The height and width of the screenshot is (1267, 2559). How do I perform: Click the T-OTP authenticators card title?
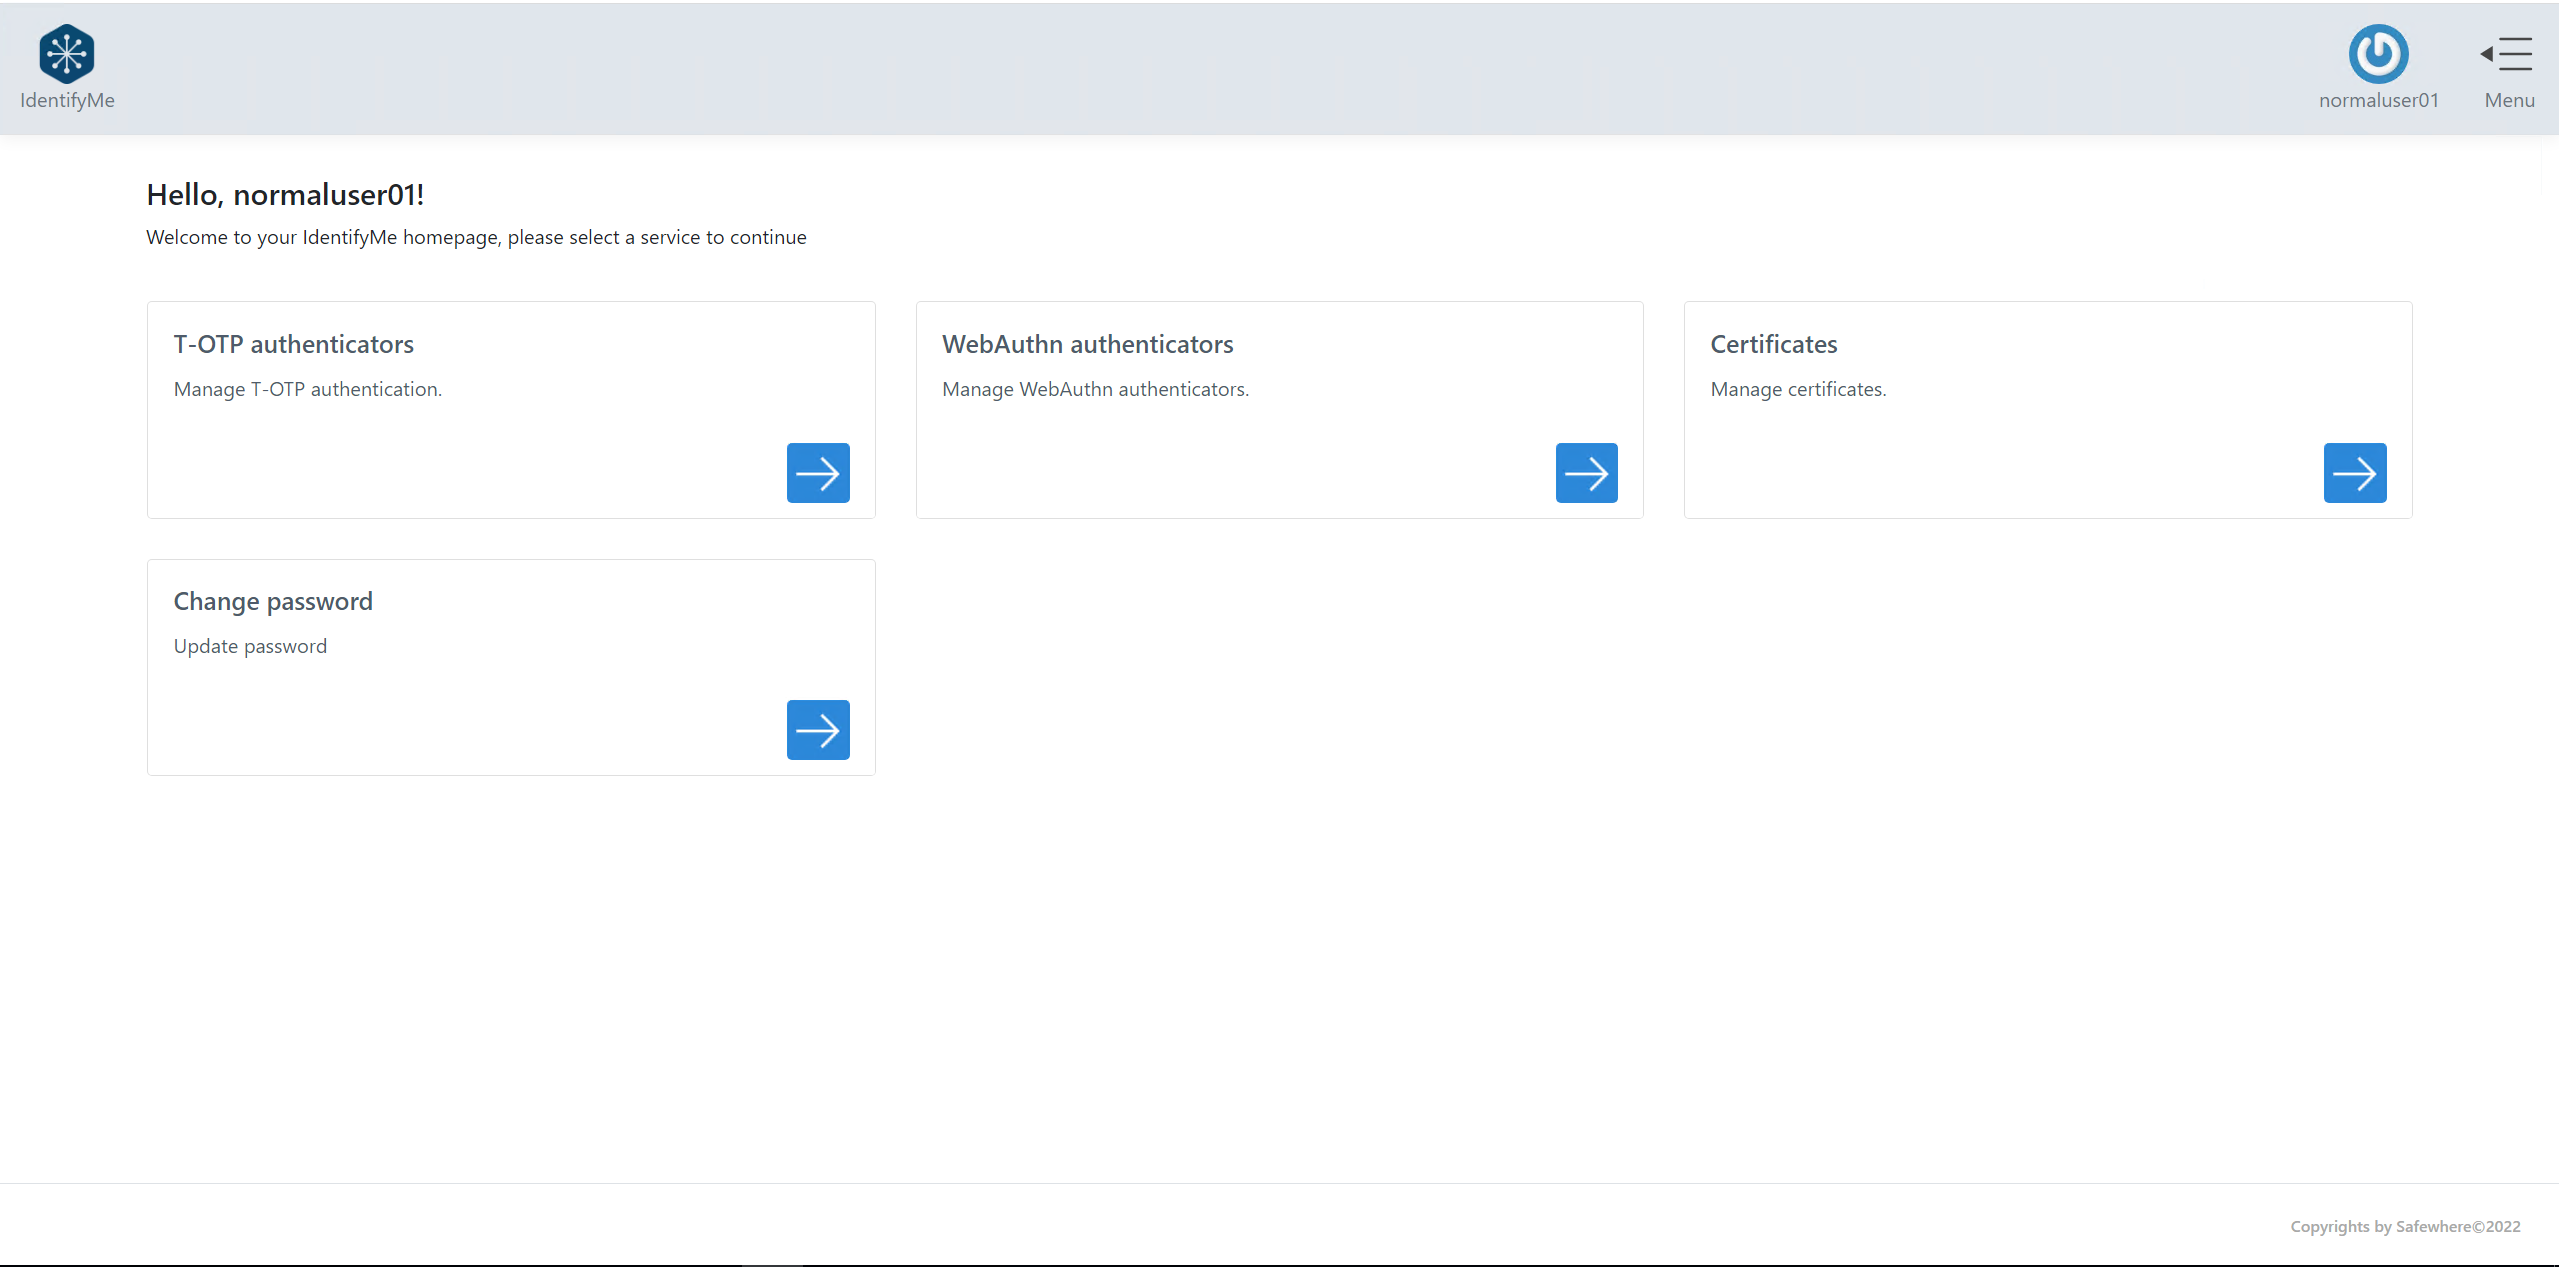[x=293, y=344]
